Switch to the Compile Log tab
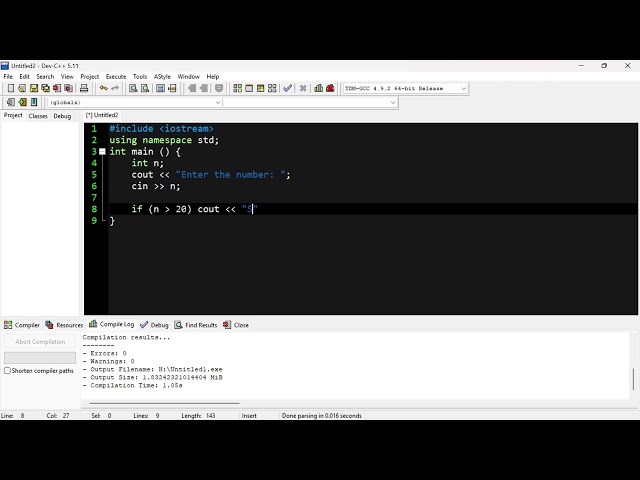This screenshot has width=640, height=480. coord(112,324)
